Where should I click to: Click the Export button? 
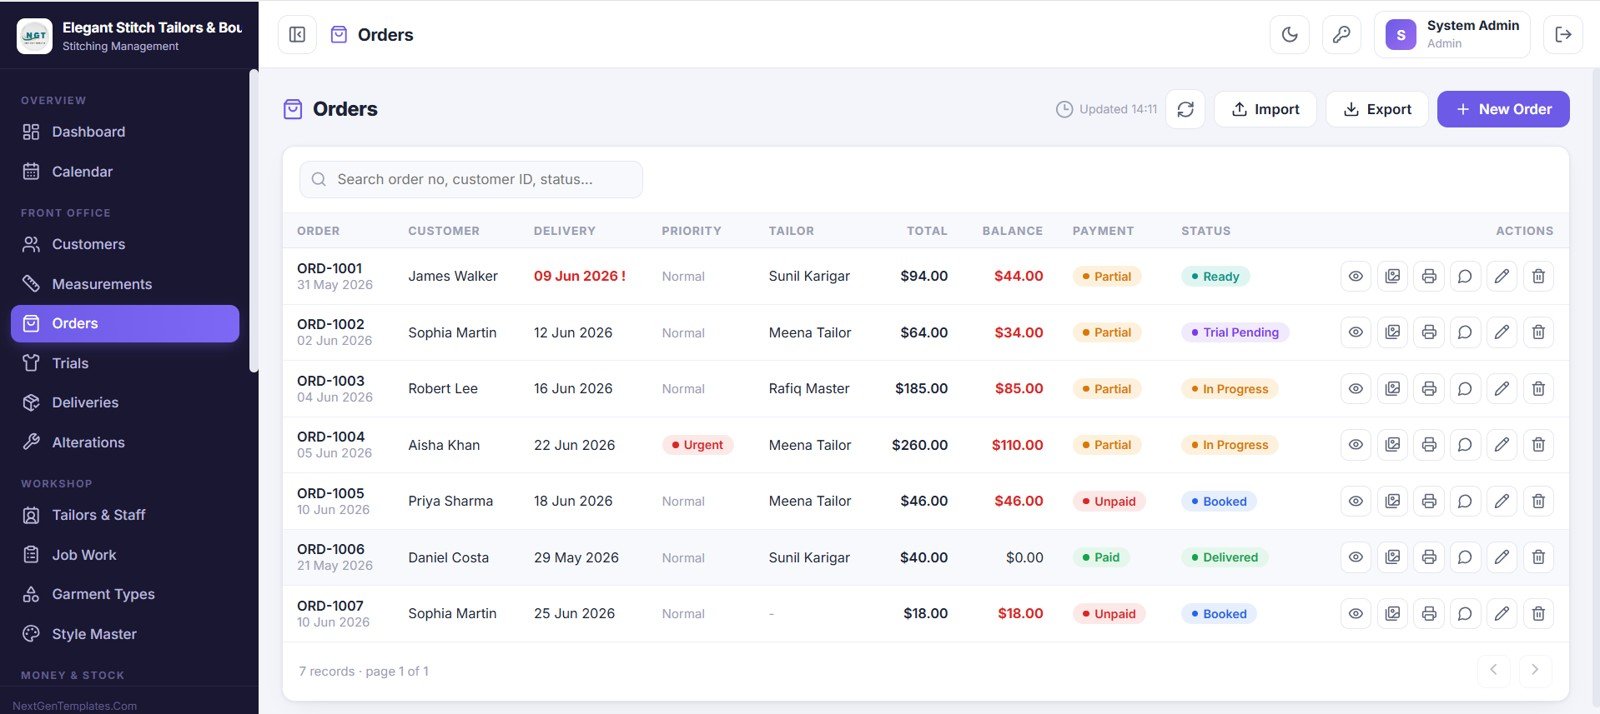pos(1377,109)
